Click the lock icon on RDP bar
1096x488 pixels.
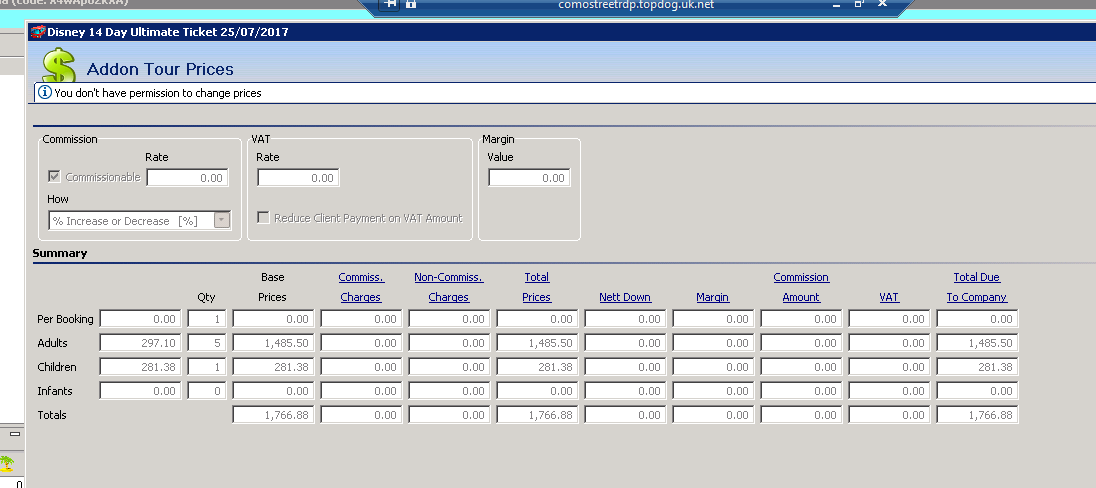[x=410, y=3]
